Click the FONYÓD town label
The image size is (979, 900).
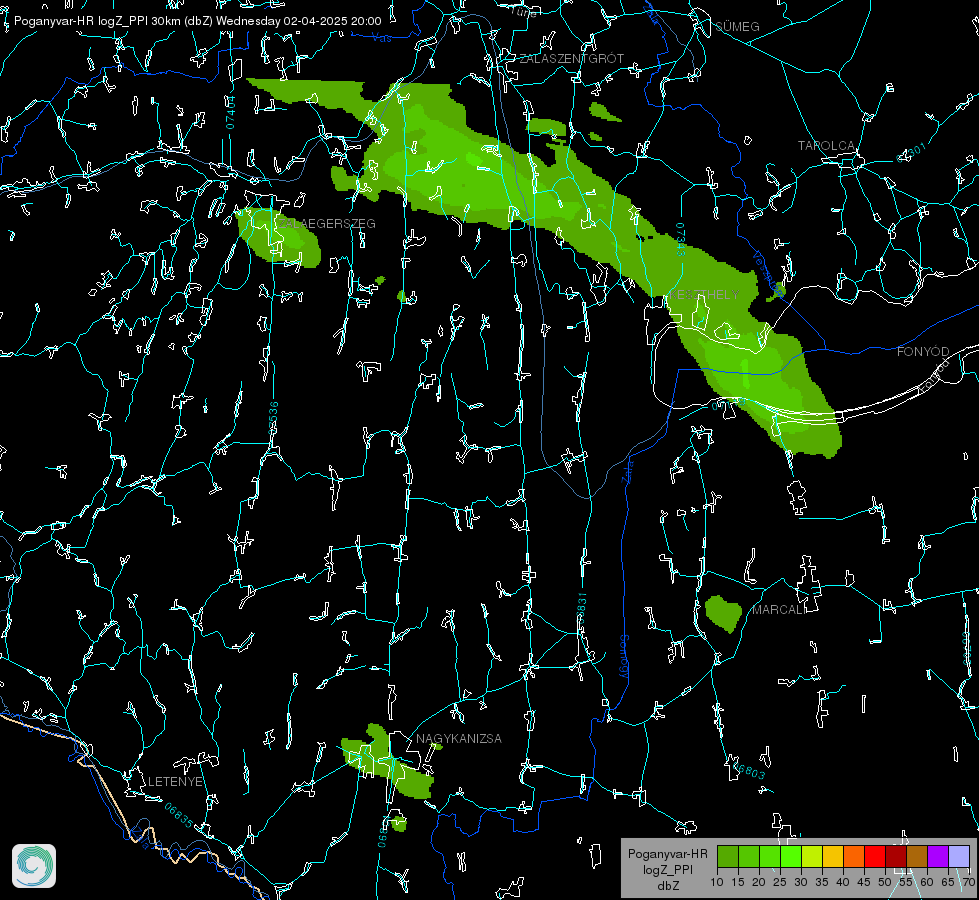click(923, 352)
